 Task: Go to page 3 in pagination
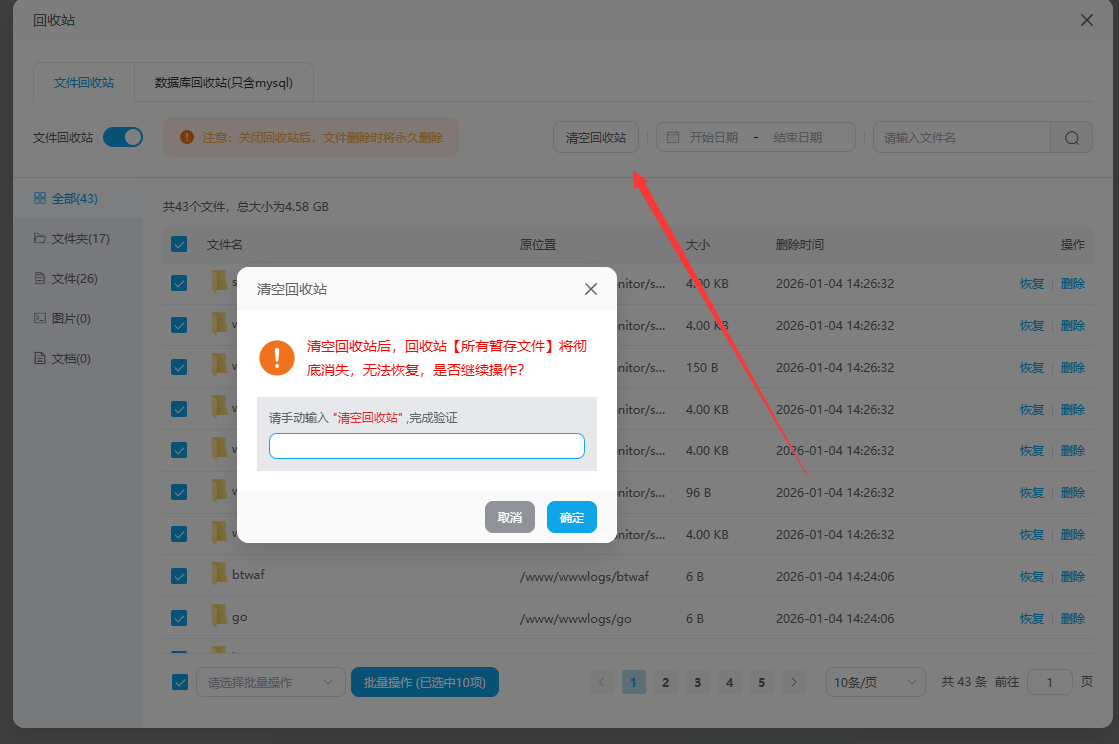tap(698, 682)
